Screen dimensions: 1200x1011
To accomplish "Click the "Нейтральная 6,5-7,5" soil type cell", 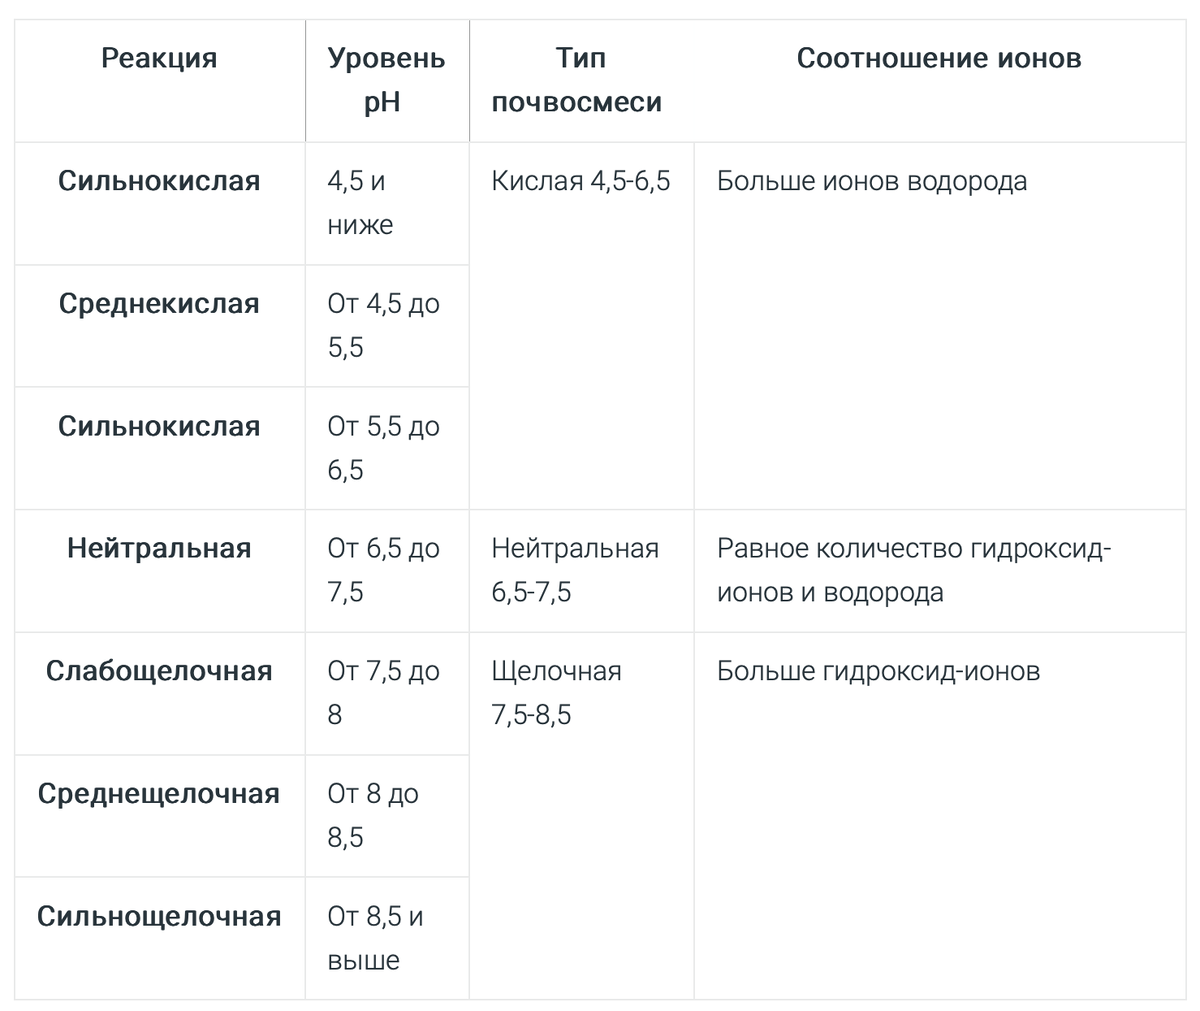I will (575, 570).
